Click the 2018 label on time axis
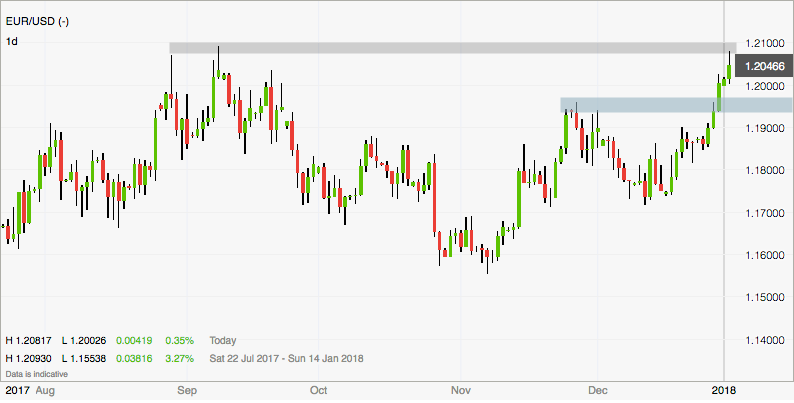 point(724,390)
